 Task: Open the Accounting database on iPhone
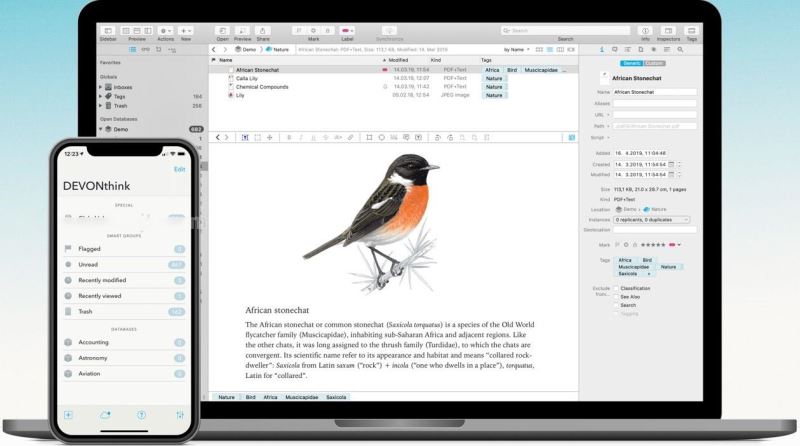(x=124, y=342)
